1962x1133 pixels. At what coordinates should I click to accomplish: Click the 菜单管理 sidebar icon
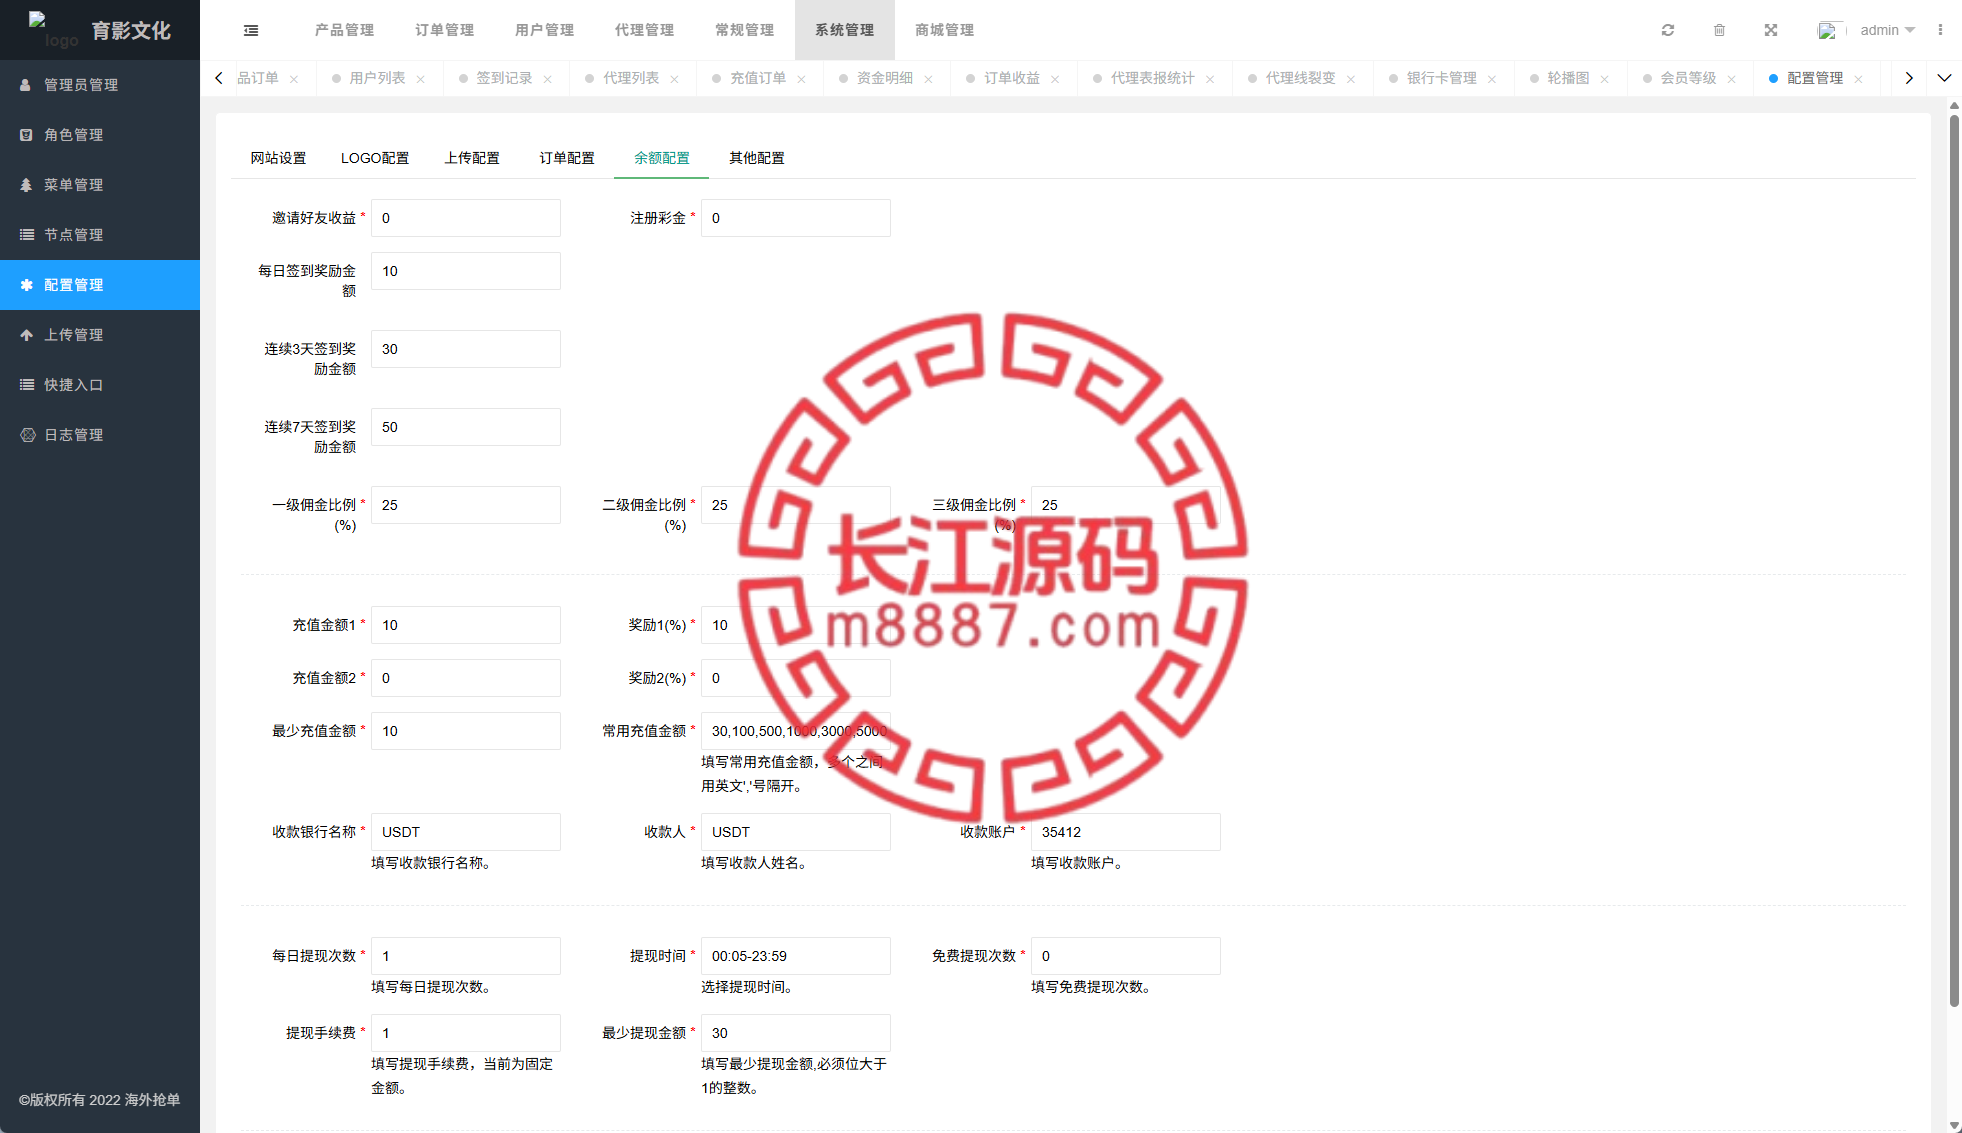(x=26, y=185)
